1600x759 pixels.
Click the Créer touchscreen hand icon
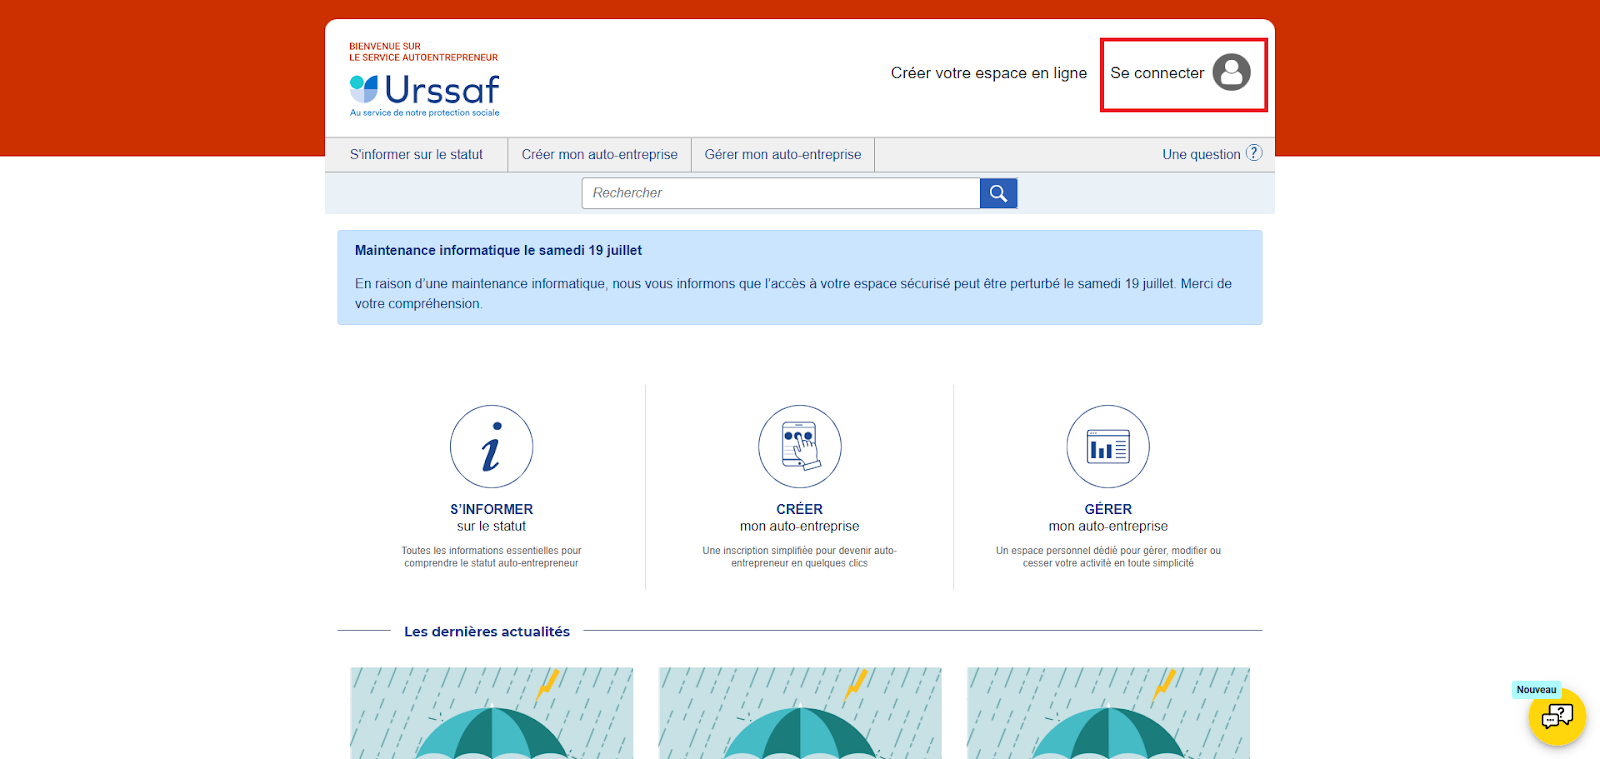click(x=800, y=446)
